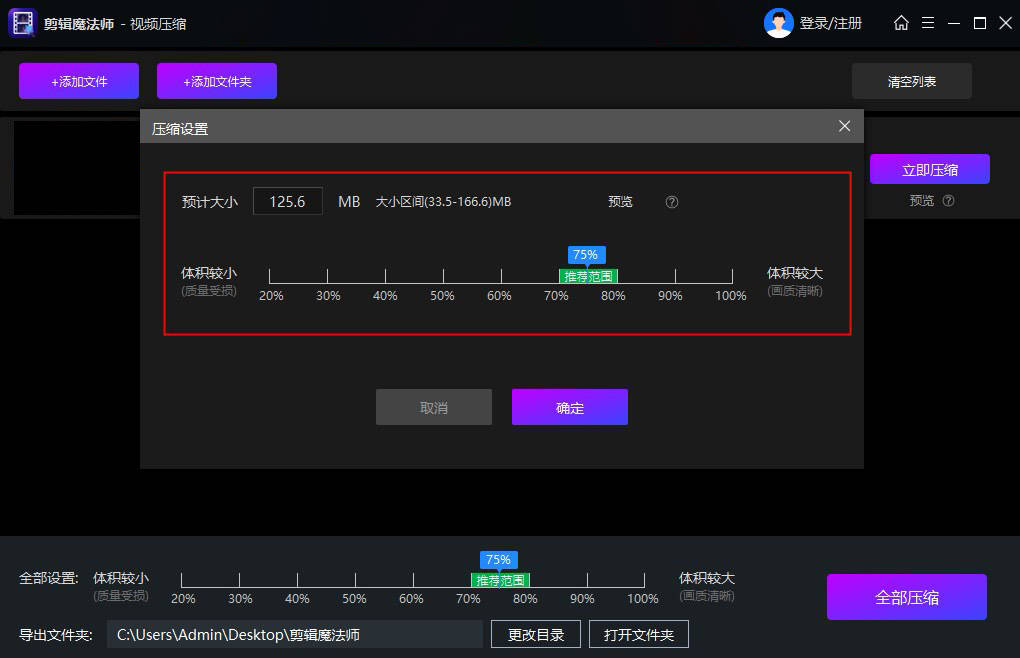Click bottom 推荐范围 green marker

pos(500,580)
